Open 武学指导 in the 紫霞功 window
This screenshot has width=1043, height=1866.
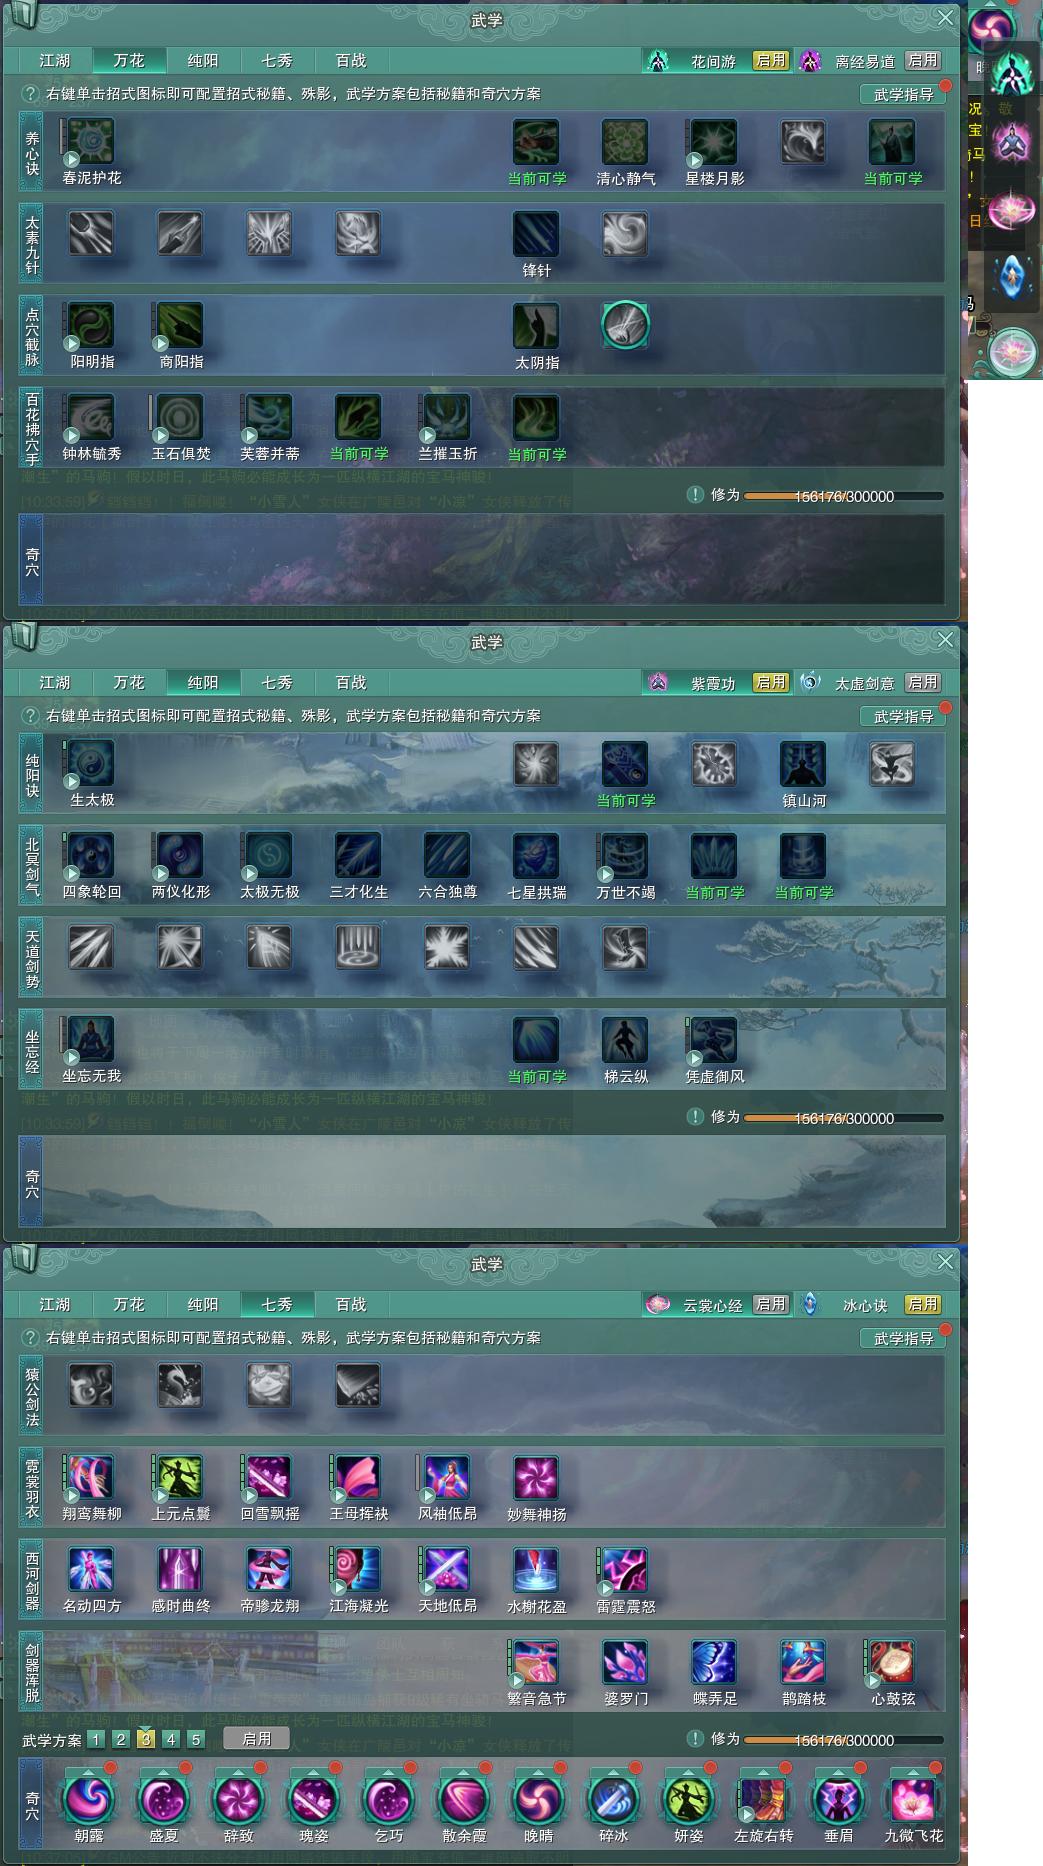(903, 716)
